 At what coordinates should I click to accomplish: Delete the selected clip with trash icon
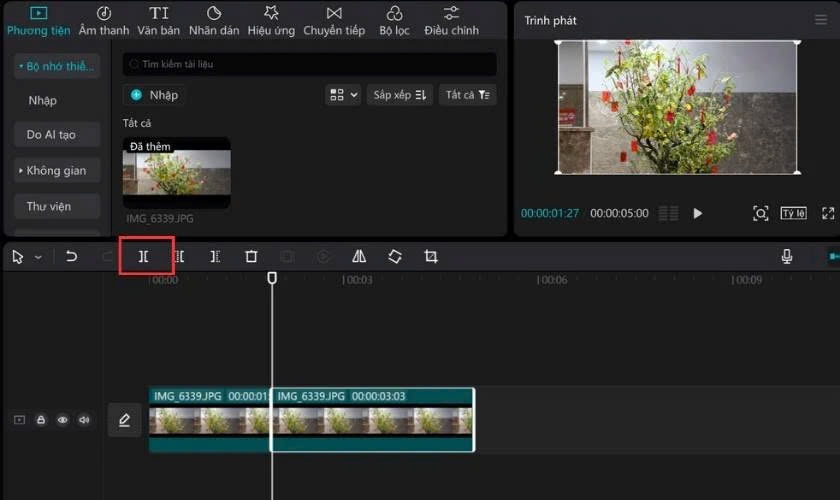[x=251, y=256]
